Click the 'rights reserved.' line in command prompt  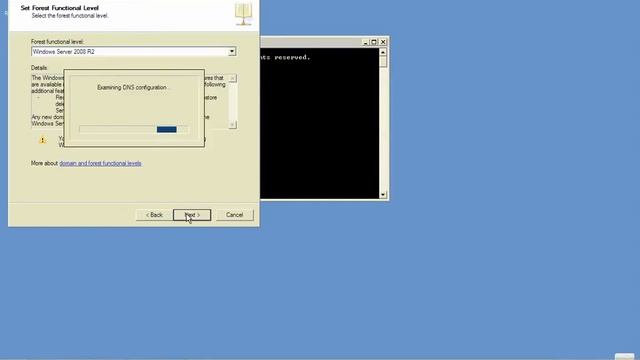(286, 58)
